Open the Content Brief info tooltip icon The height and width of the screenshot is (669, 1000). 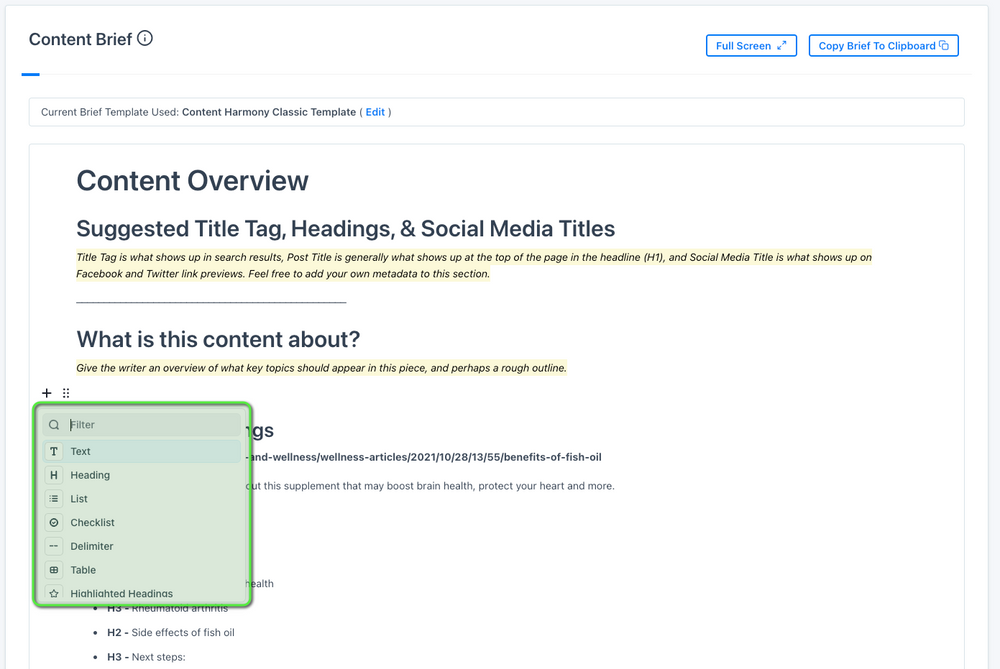(x=146, y=38)
